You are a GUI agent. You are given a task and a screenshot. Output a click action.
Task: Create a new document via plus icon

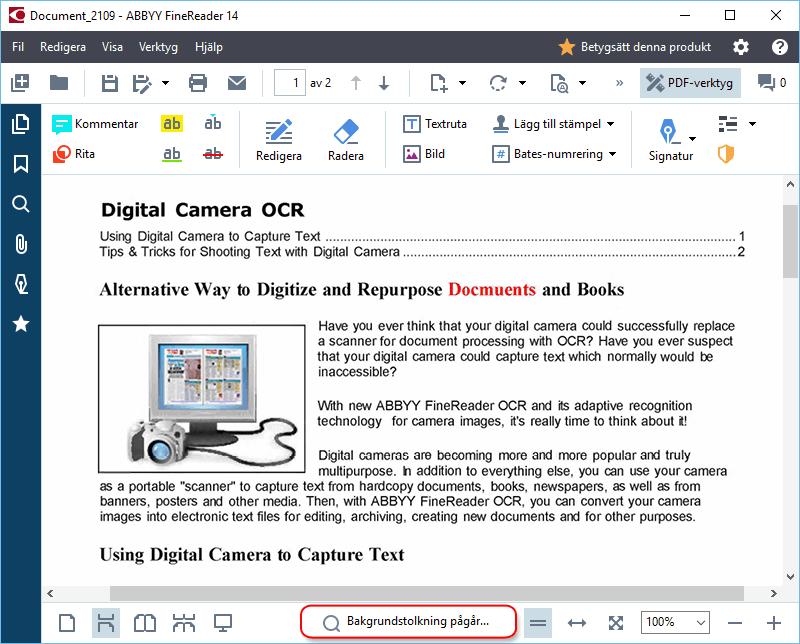[20, 83]
